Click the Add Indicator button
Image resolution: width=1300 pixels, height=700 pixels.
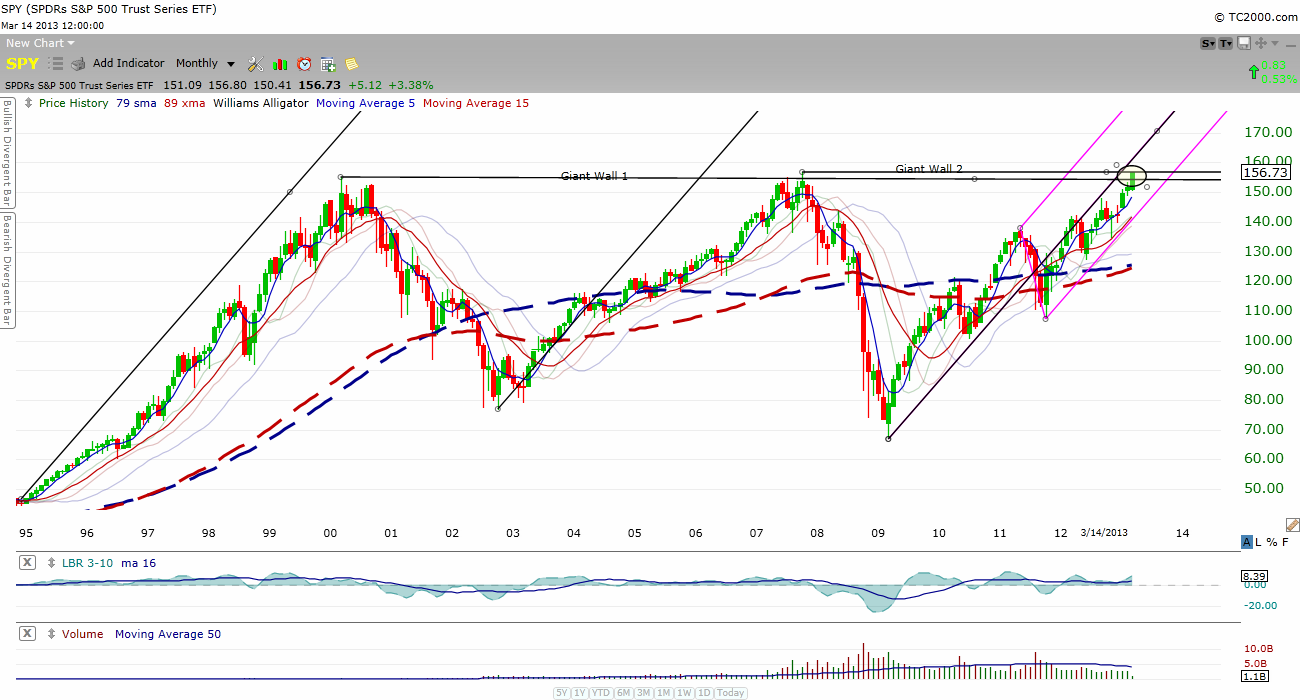pos(129,63)
